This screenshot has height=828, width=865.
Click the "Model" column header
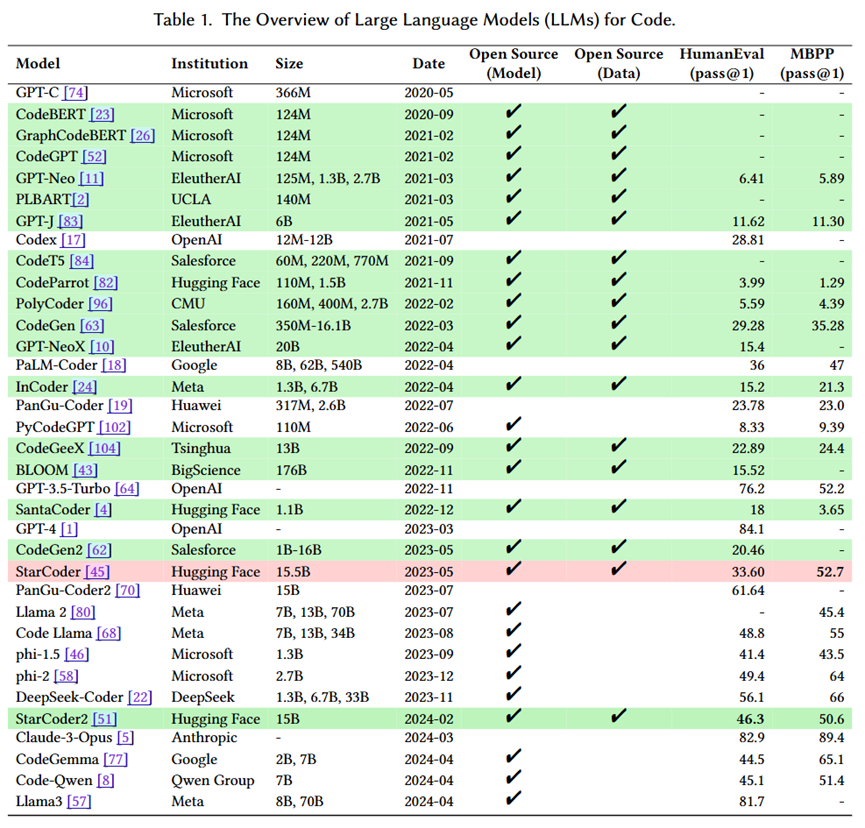[x=38, y=63]
